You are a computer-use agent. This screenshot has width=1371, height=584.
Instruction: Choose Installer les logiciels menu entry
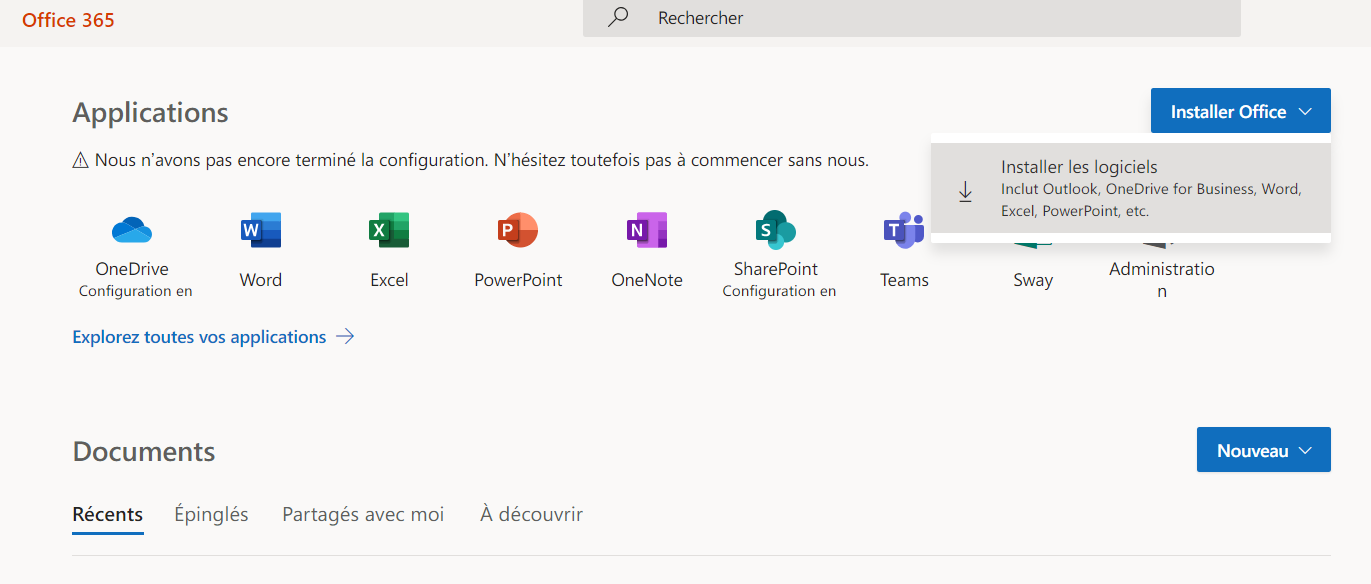point(1130,188)
